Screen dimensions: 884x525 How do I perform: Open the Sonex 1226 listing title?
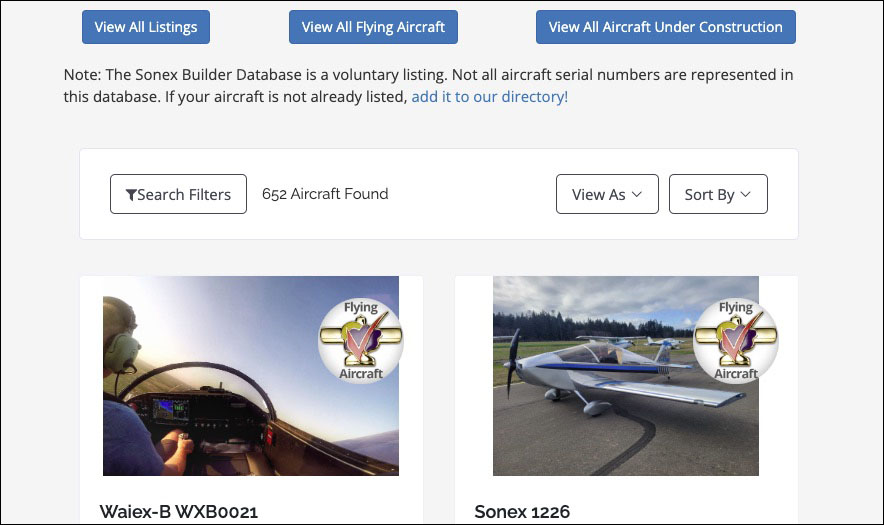pos(522,511)
